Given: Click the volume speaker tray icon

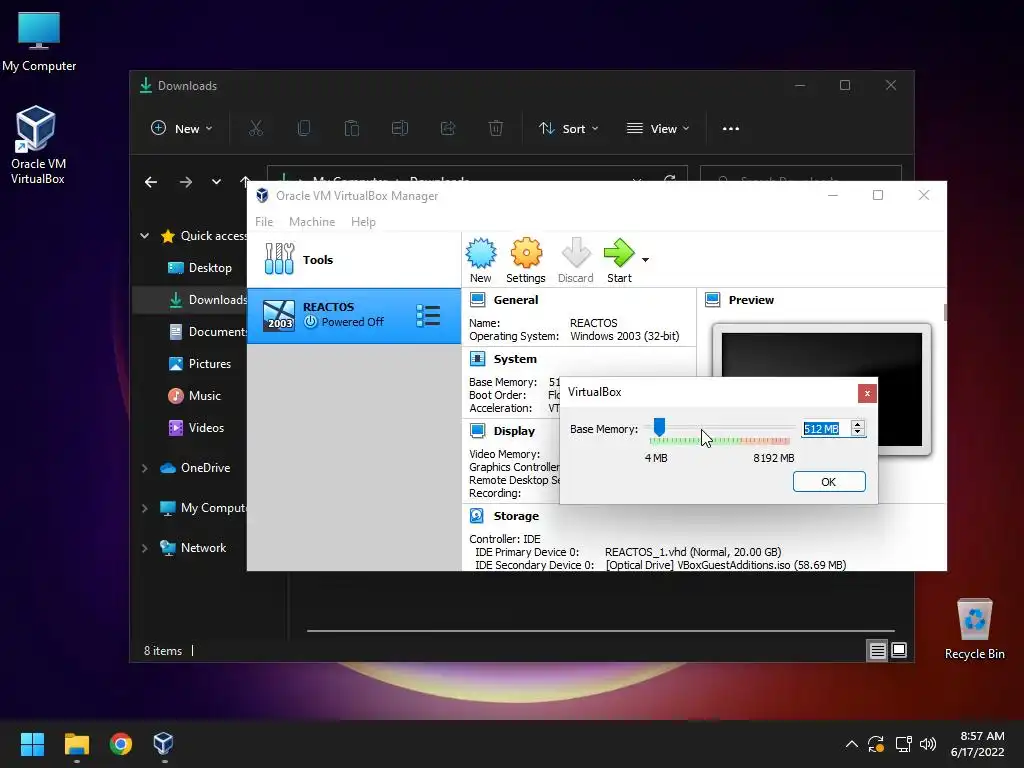Looking at the screenshot, I should point(927,744).
